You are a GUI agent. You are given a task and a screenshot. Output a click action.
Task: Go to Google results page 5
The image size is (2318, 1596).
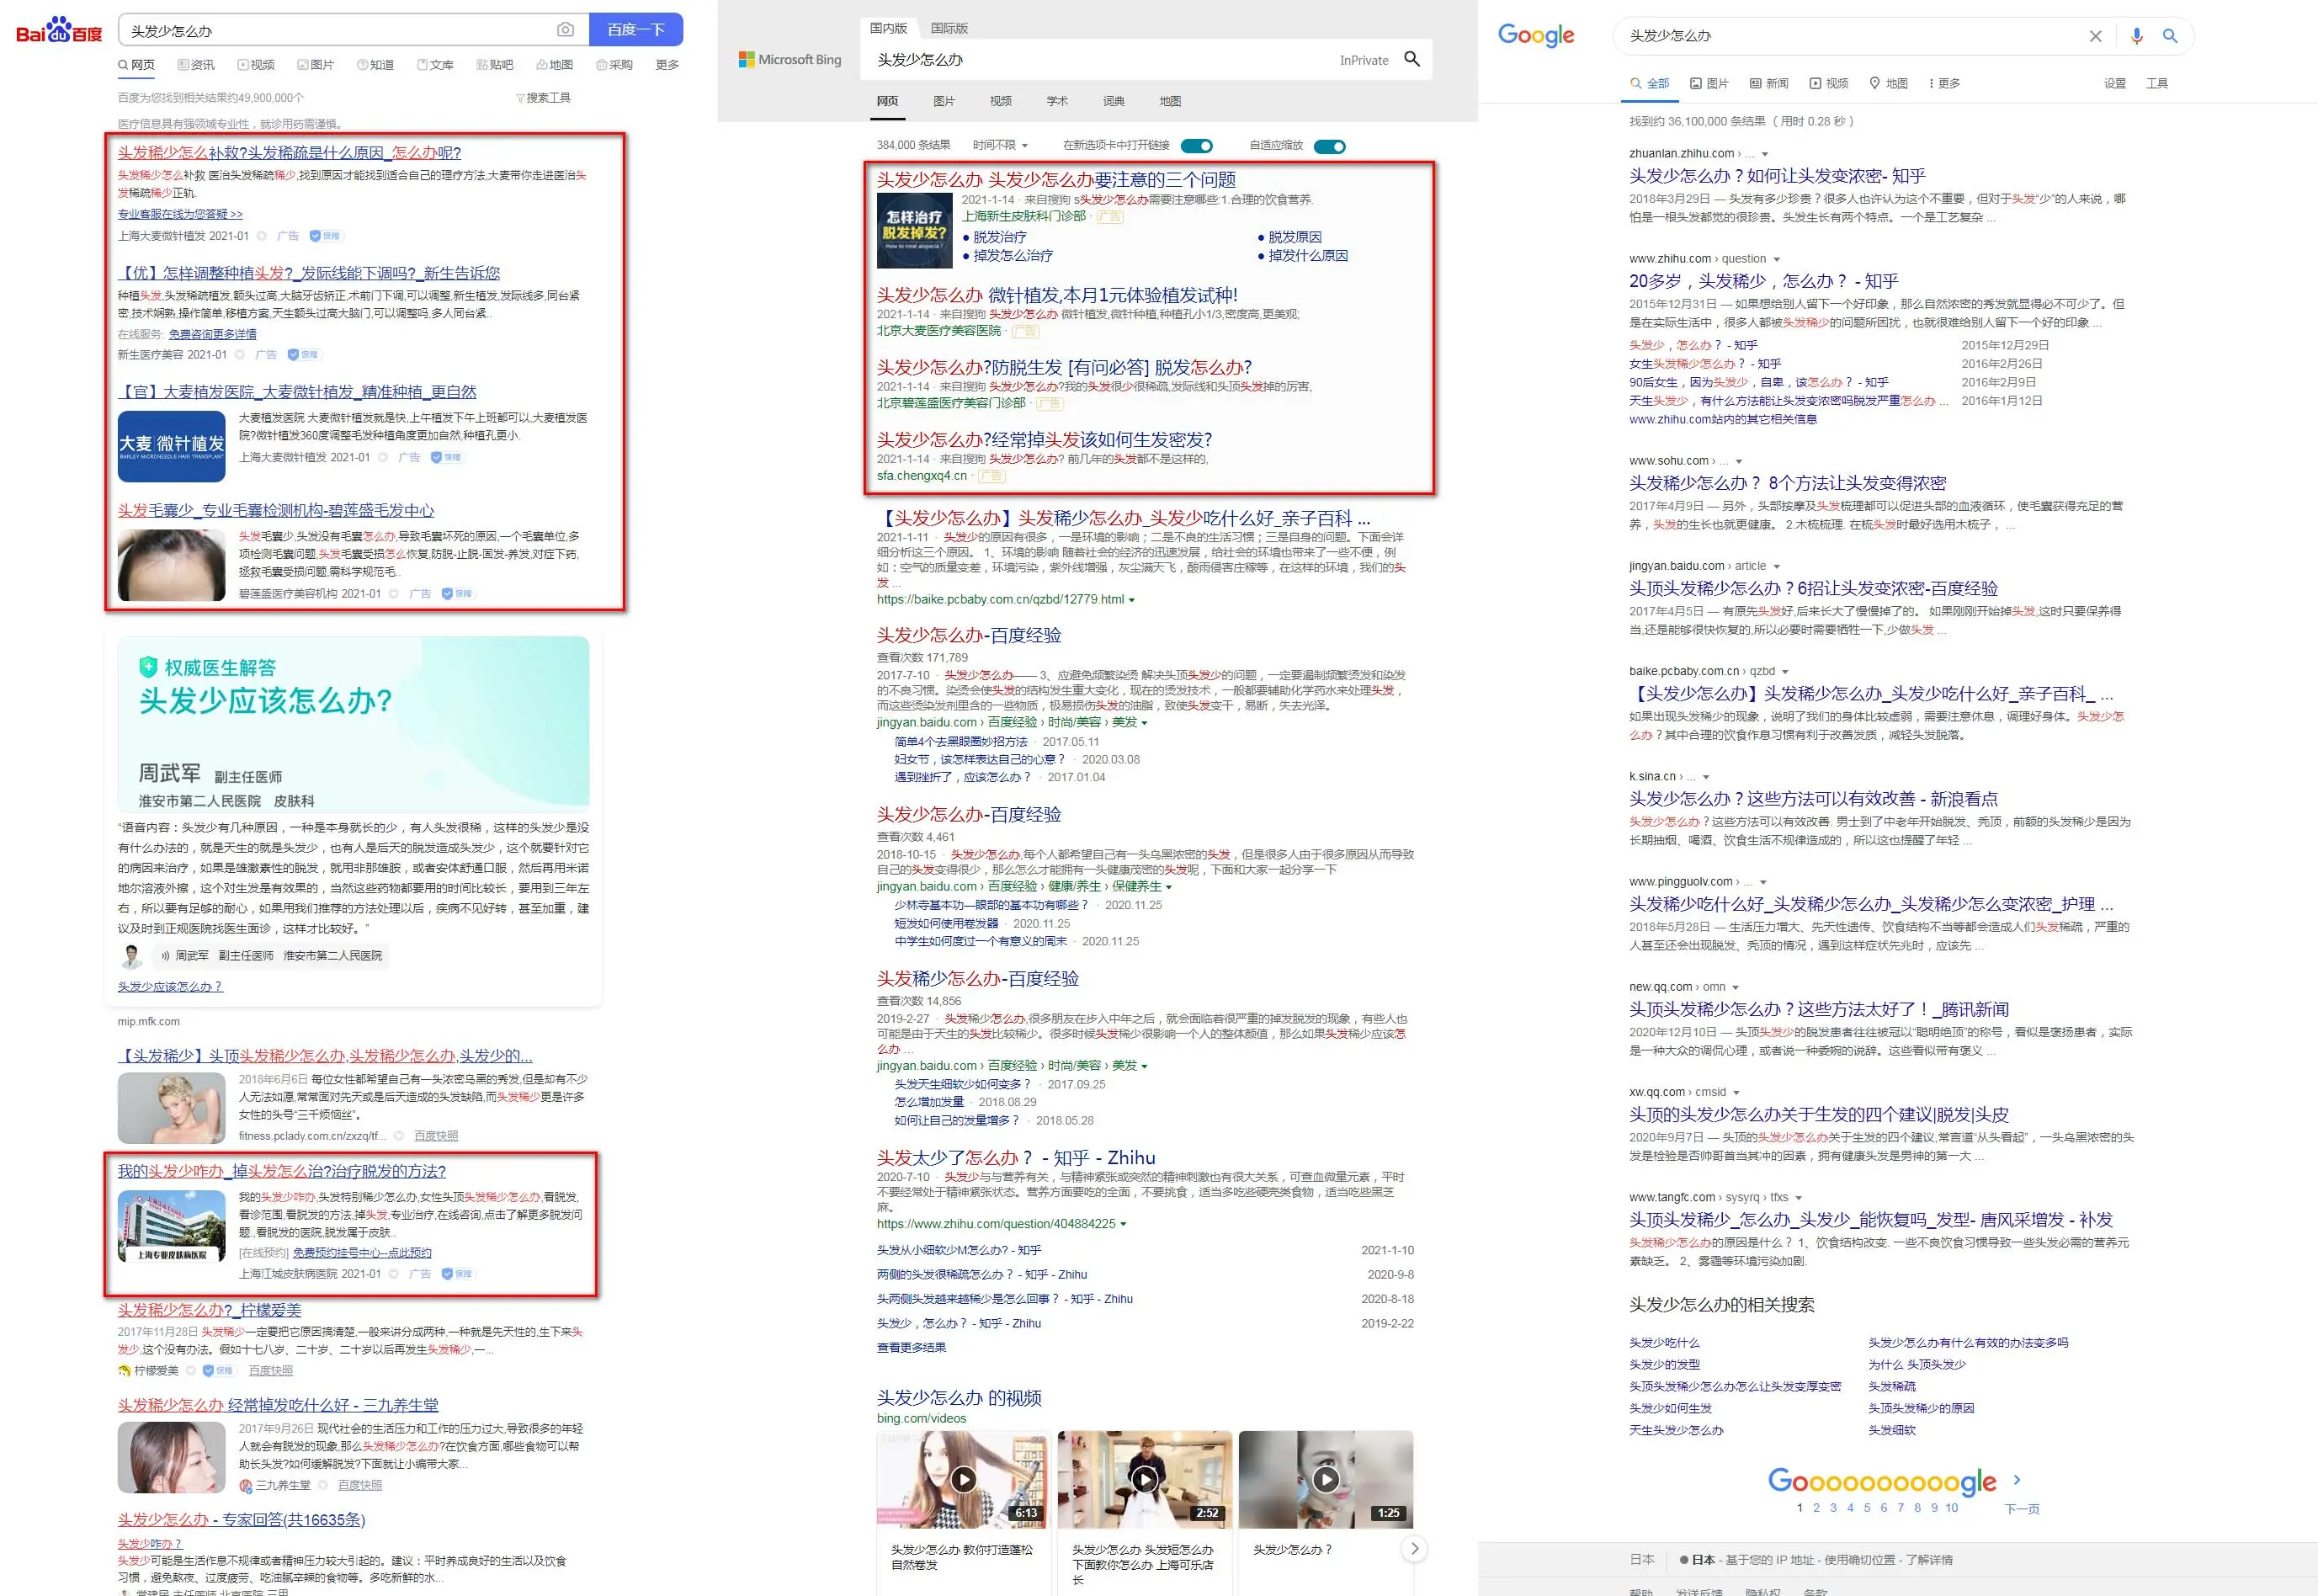click(1866, 1508)
